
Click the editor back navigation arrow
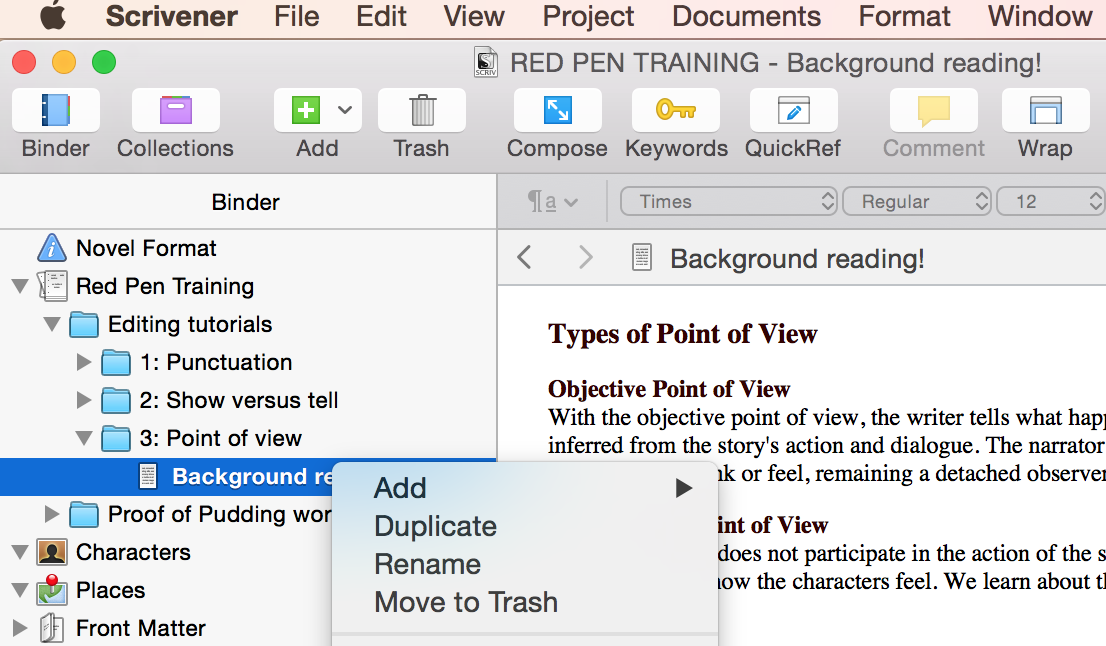pos(525,259)
